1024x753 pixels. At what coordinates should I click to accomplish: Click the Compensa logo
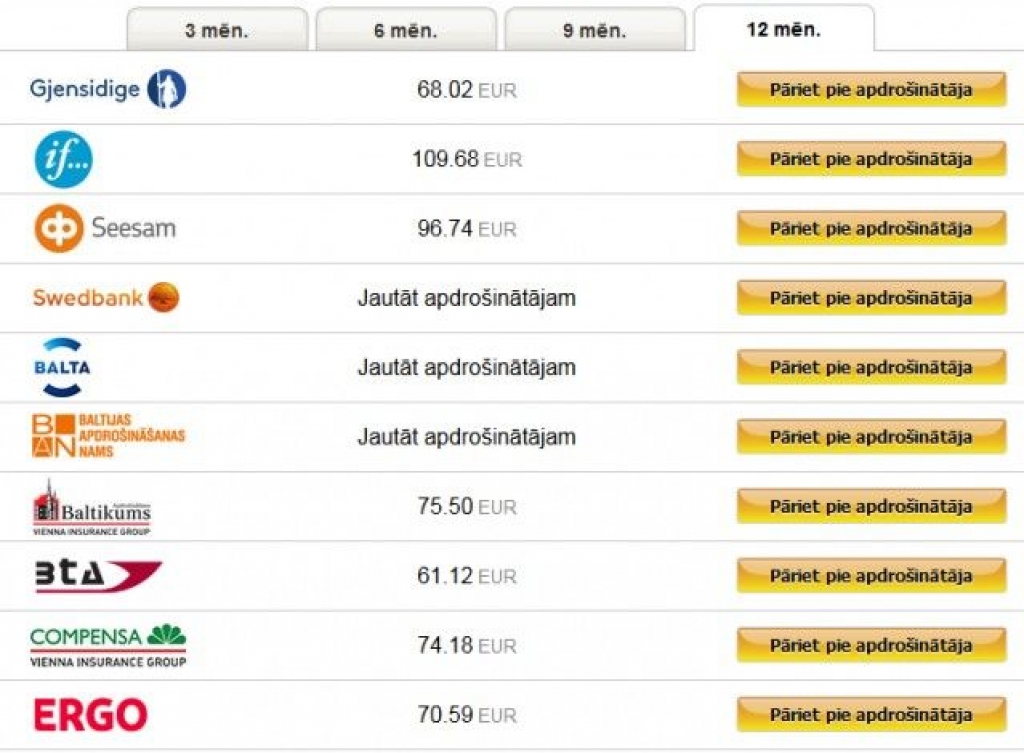108,646
